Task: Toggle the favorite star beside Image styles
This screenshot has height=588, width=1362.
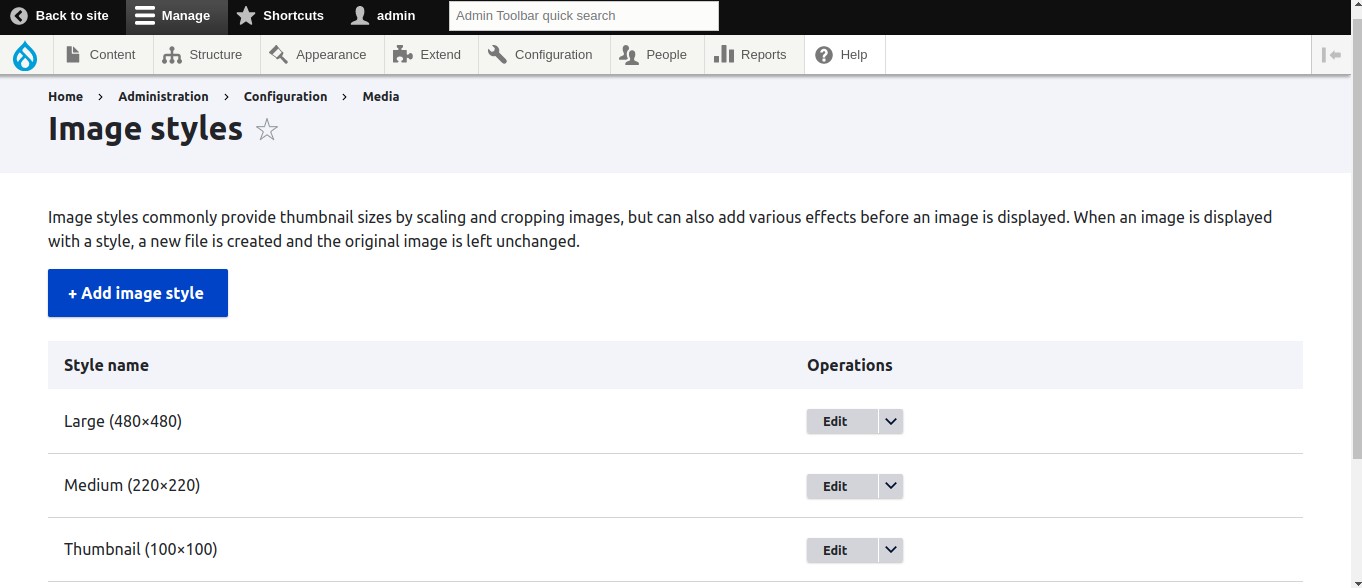Action: click(266, 129)
